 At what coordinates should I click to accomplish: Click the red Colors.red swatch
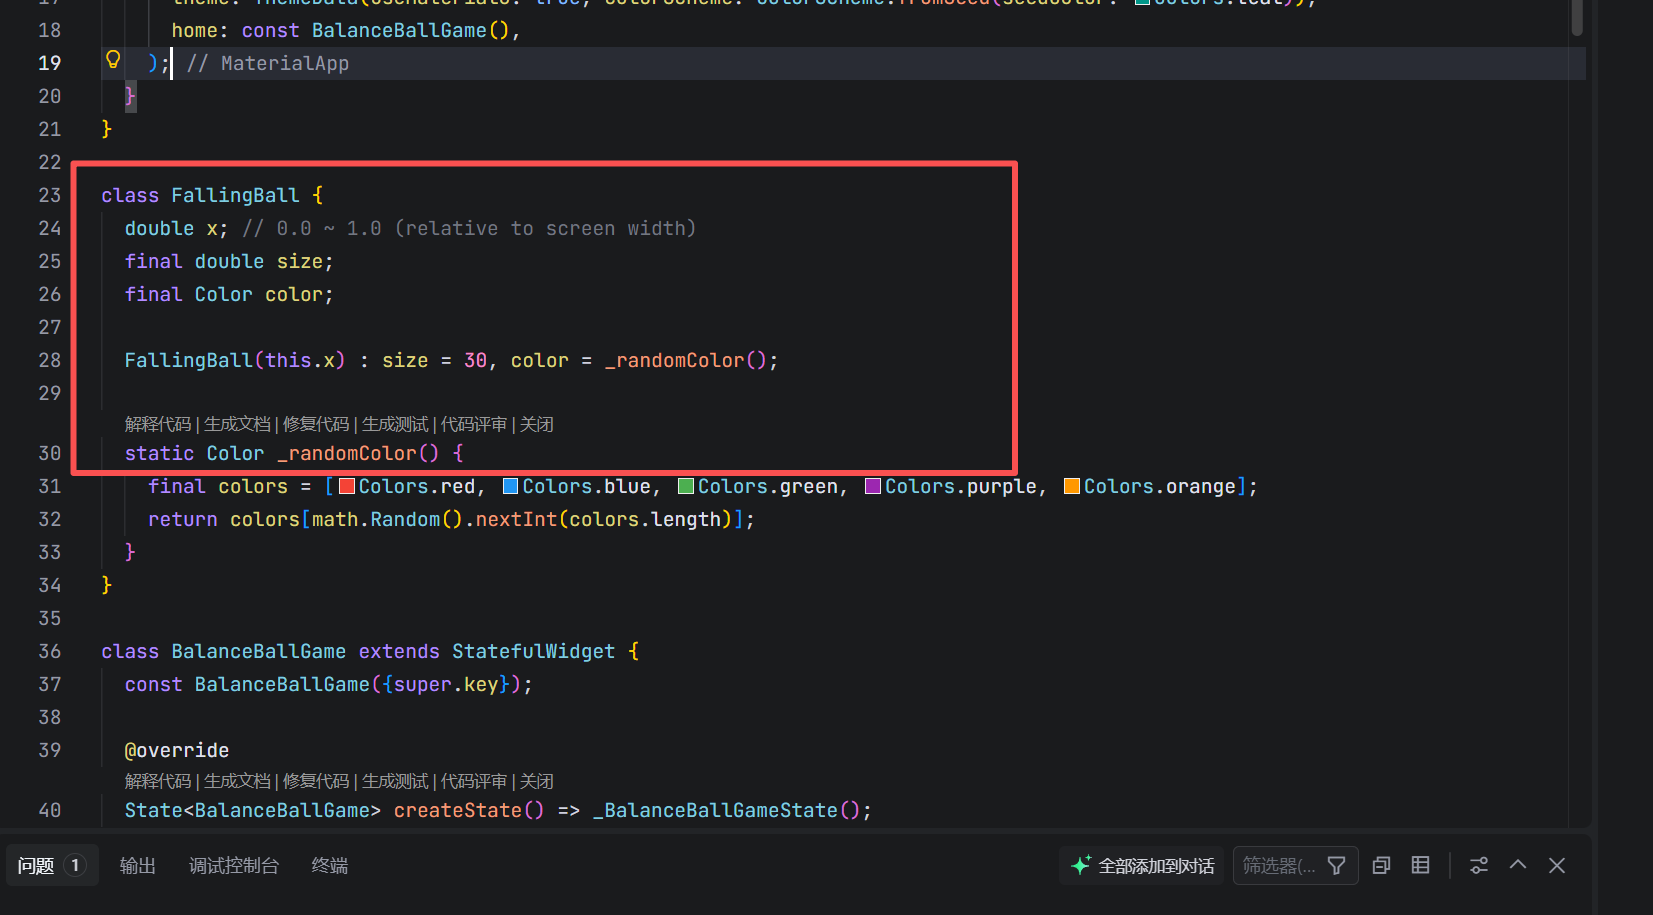[347, 486]
